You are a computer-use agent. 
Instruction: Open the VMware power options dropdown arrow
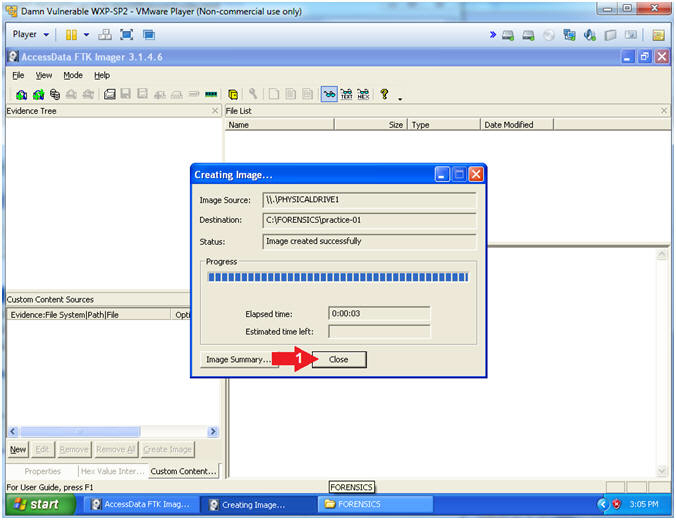coord(86,34)
